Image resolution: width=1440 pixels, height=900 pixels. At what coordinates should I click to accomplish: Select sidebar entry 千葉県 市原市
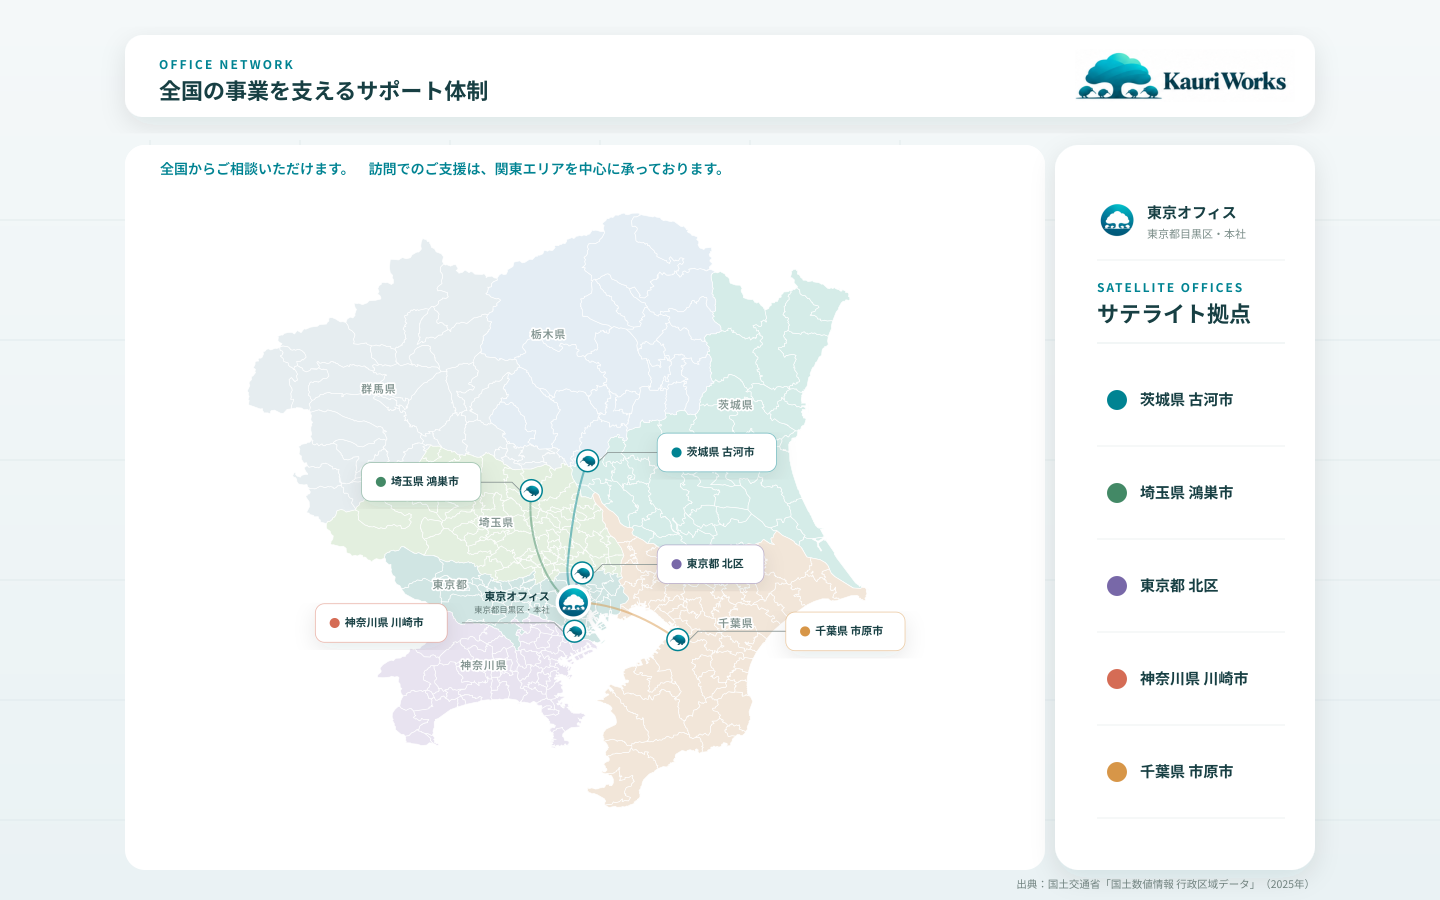1190,772
